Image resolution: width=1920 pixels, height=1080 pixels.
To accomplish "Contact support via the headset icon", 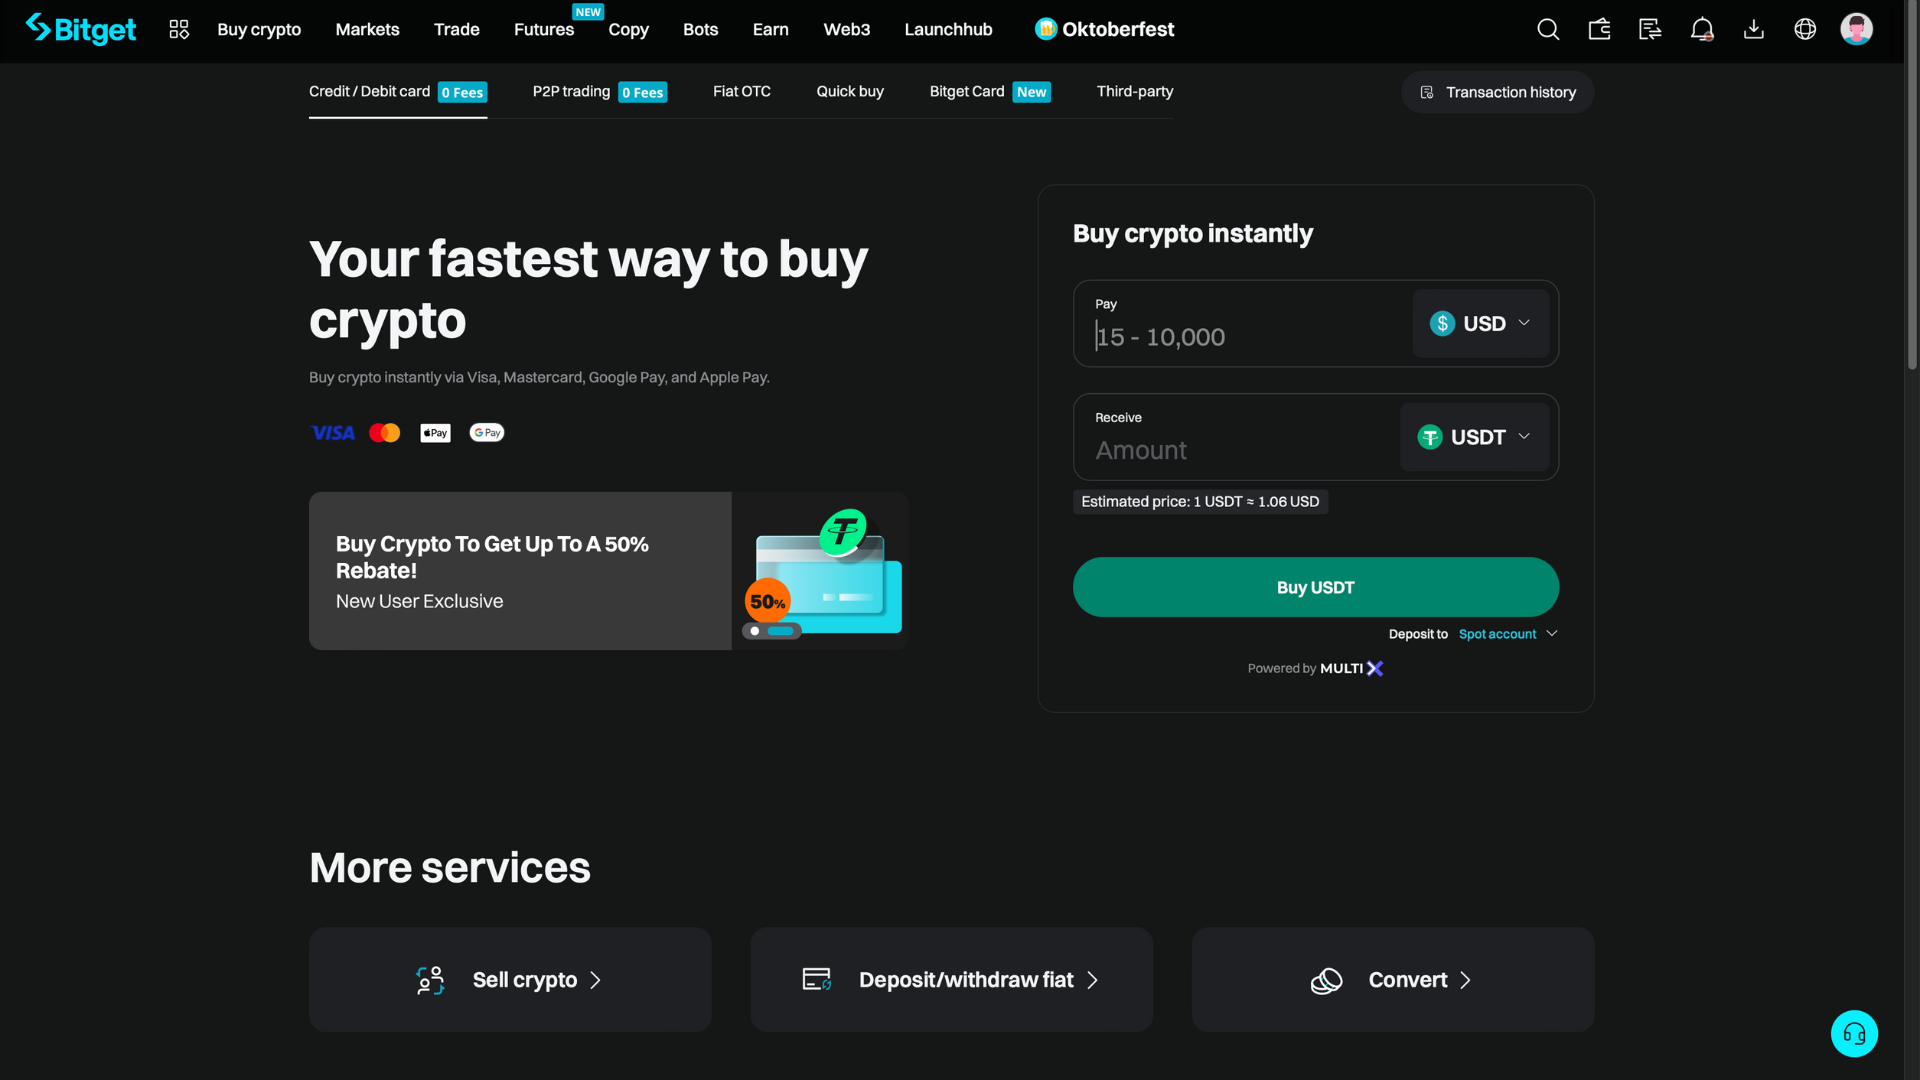I will coord(1854,1033).
